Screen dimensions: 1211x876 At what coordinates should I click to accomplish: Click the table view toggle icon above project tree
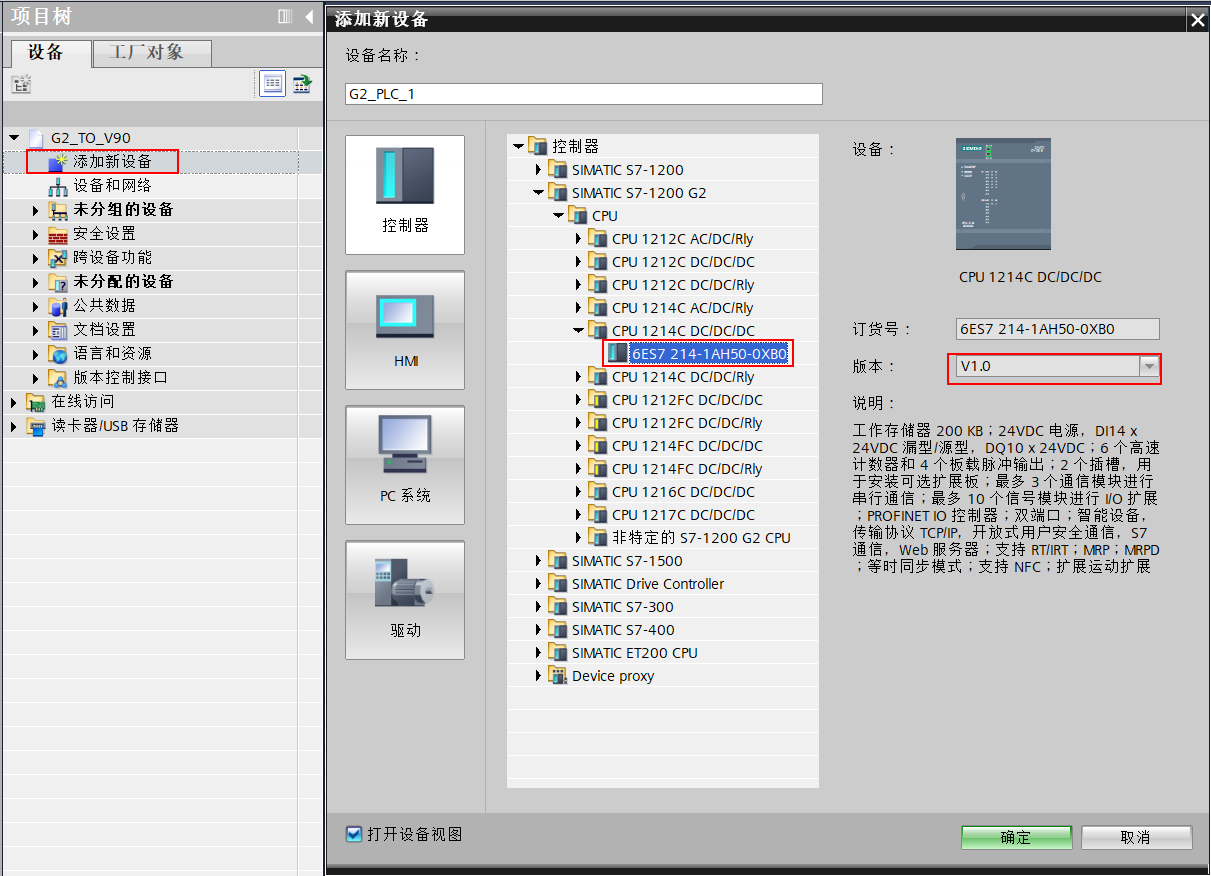click(x=272, y=83)
